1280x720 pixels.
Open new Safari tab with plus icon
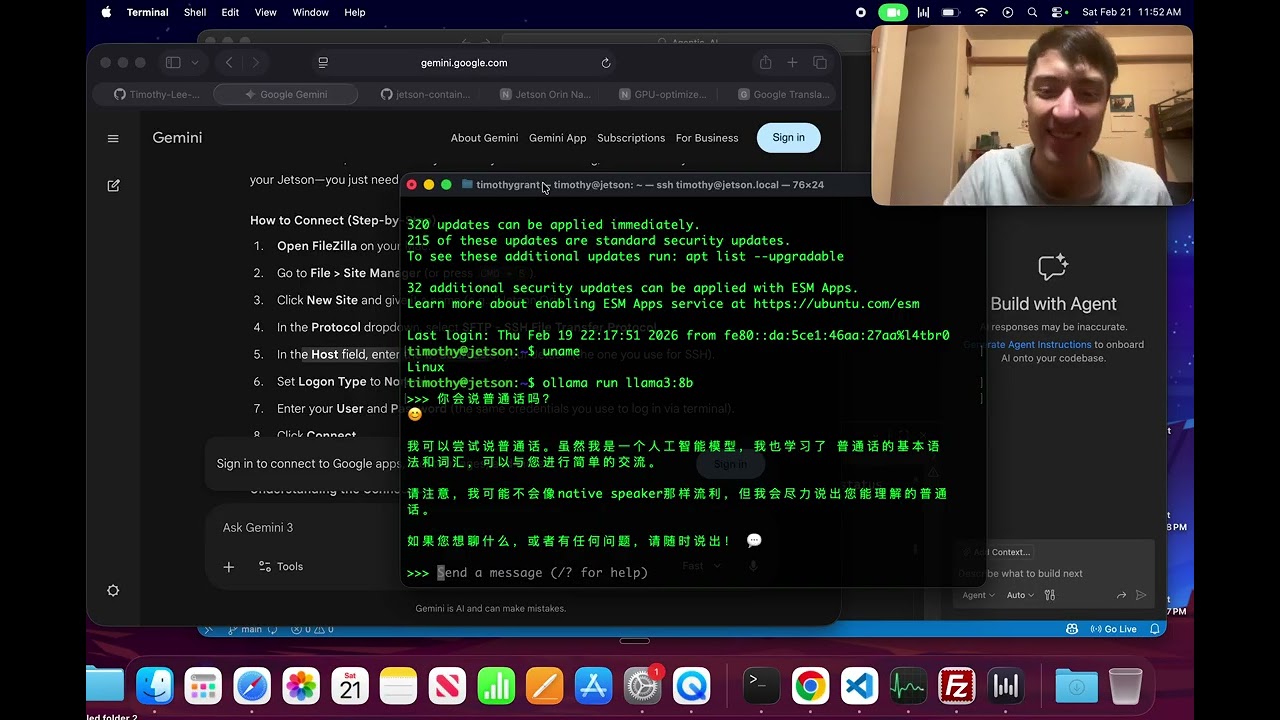tap(792, 63)
